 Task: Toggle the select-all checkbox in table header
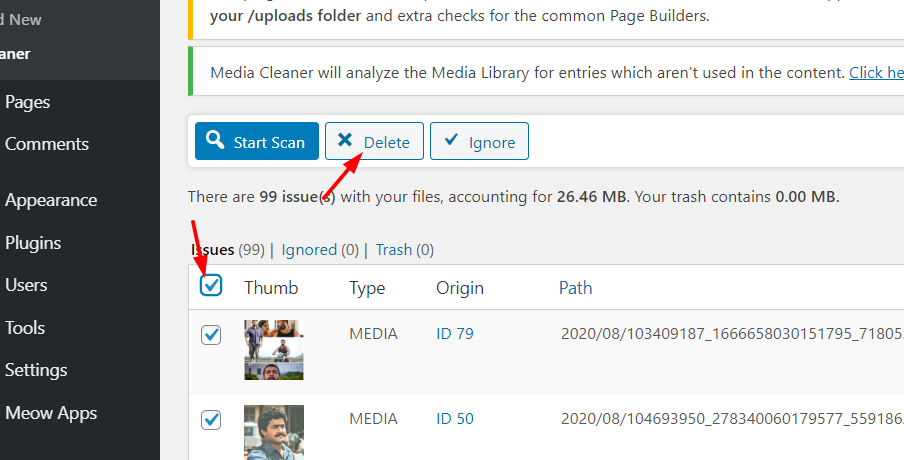point(211,285)
